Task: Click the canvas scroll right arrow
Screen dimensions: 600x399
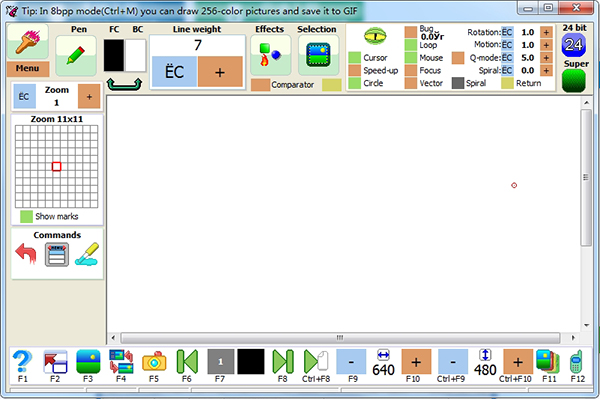Action: coord(573,338)
